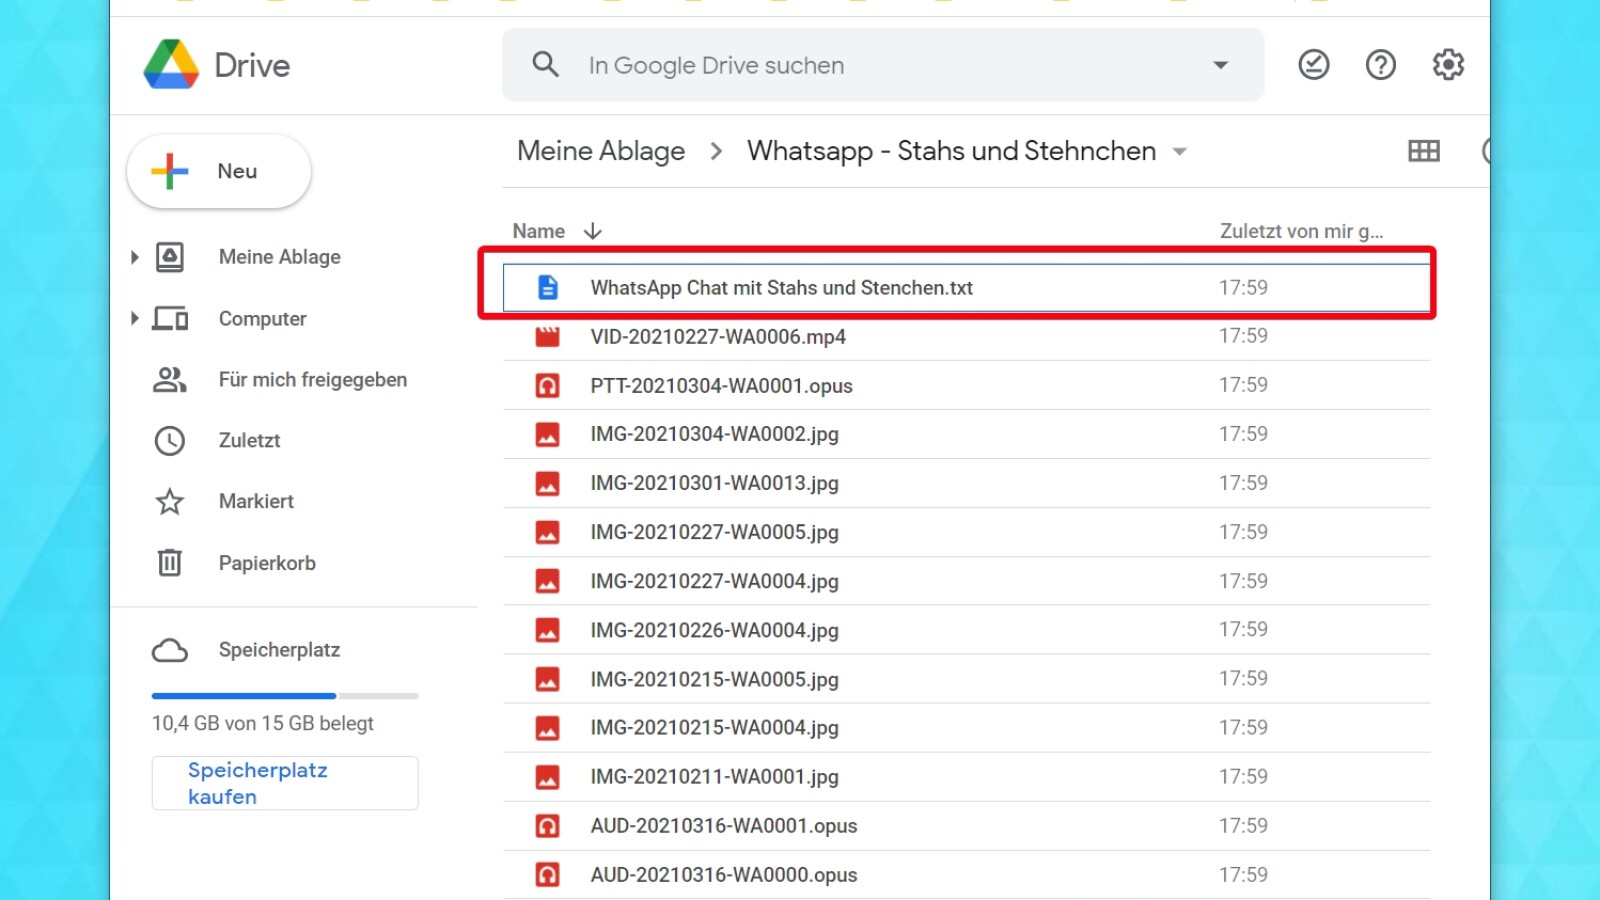Select IMG-20210304-WA0002.jpg
Image resolution: width=1600 pixels, height=900 pixels.
[x=966, y=435]
